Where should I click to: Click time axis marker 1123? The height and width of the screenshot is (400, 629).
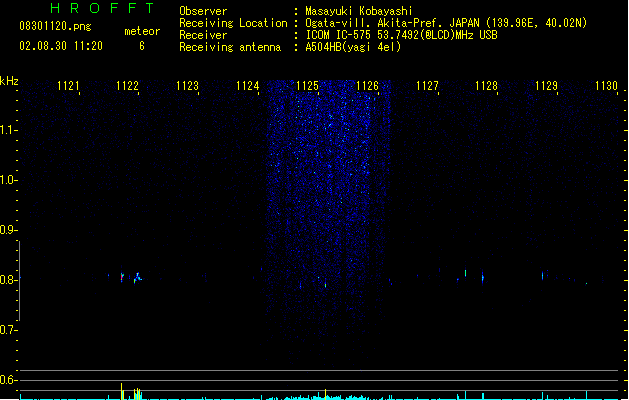(x=187, y=86)
